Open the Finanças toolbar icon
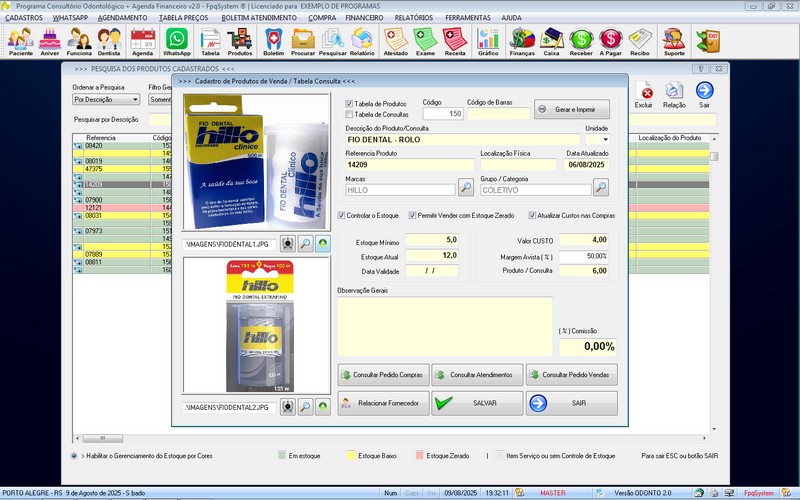 [522, 41]
